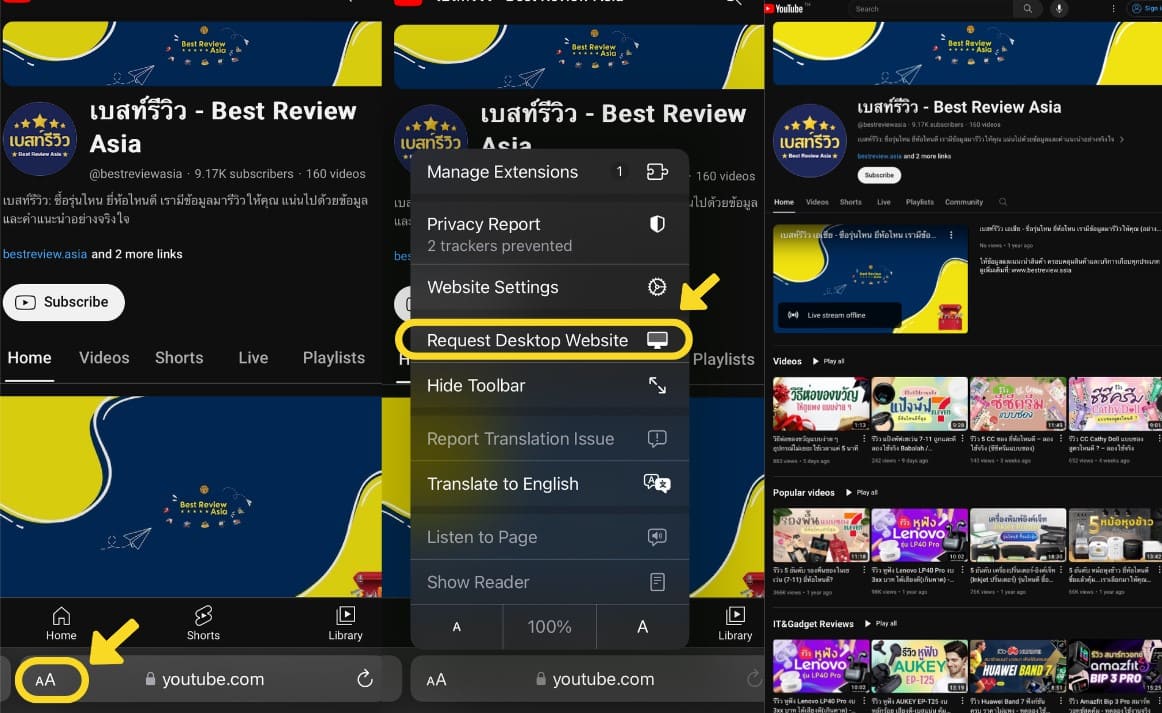Select the Home channel tab in left panel

click(30, 358)
